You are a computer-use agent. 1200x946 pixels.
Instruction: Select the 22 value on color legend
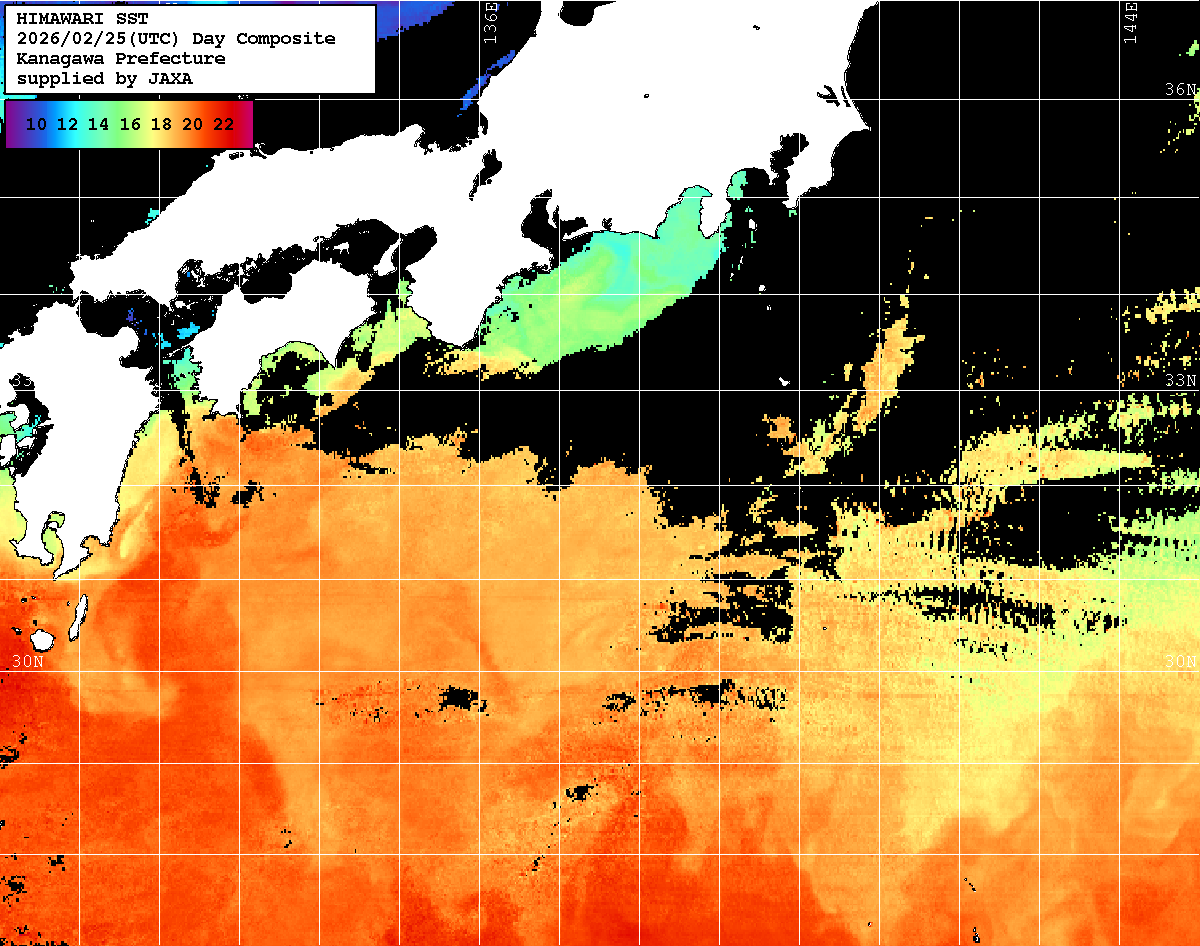pos(224,124)
